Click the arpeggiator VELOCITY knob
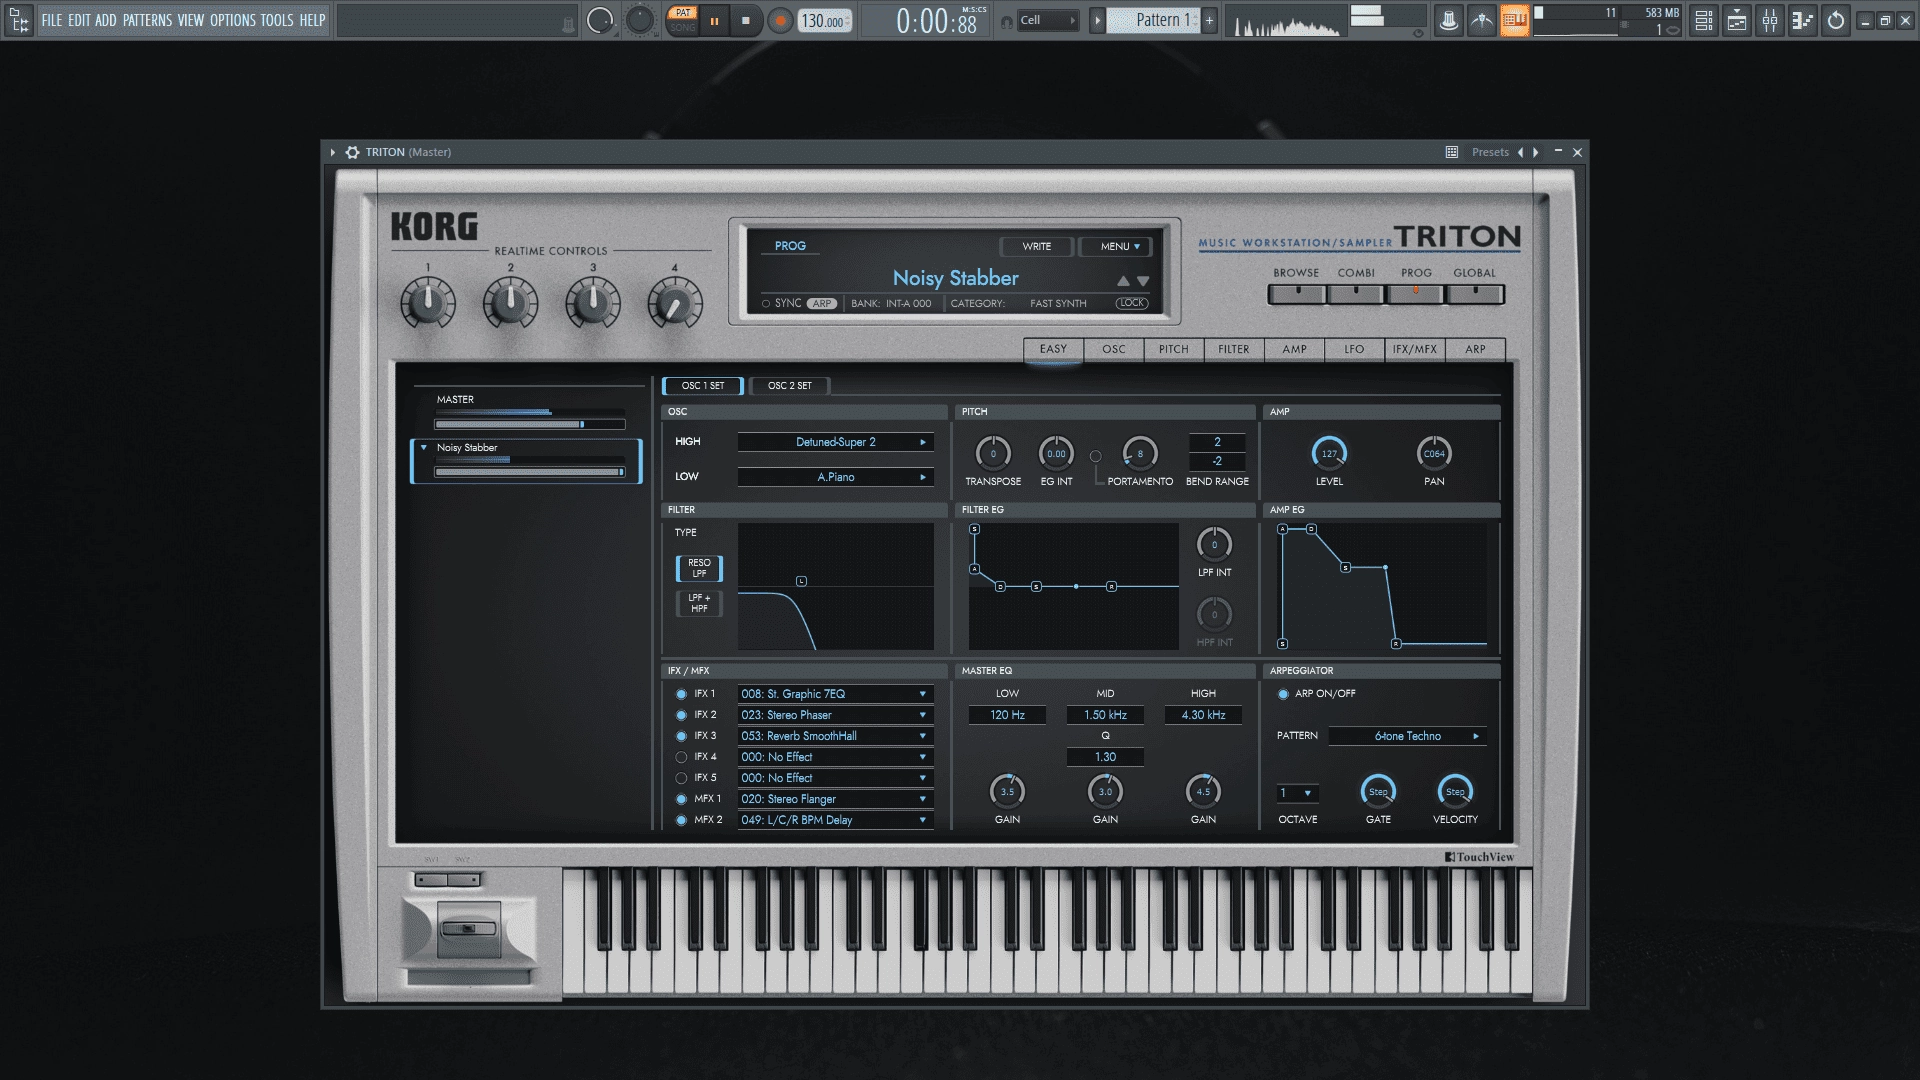The height and width of the screenshot is (1080, 1920). [x=1455, y=792]
